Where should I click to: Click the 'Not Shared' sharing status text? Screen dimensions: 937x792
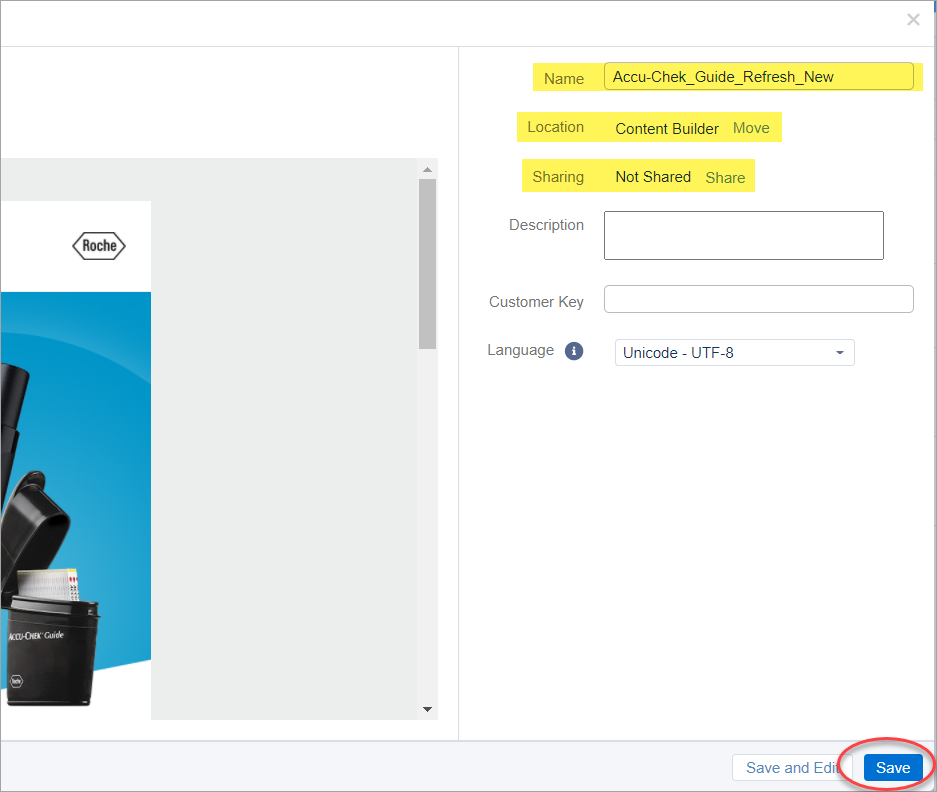(x=653, y=177)
